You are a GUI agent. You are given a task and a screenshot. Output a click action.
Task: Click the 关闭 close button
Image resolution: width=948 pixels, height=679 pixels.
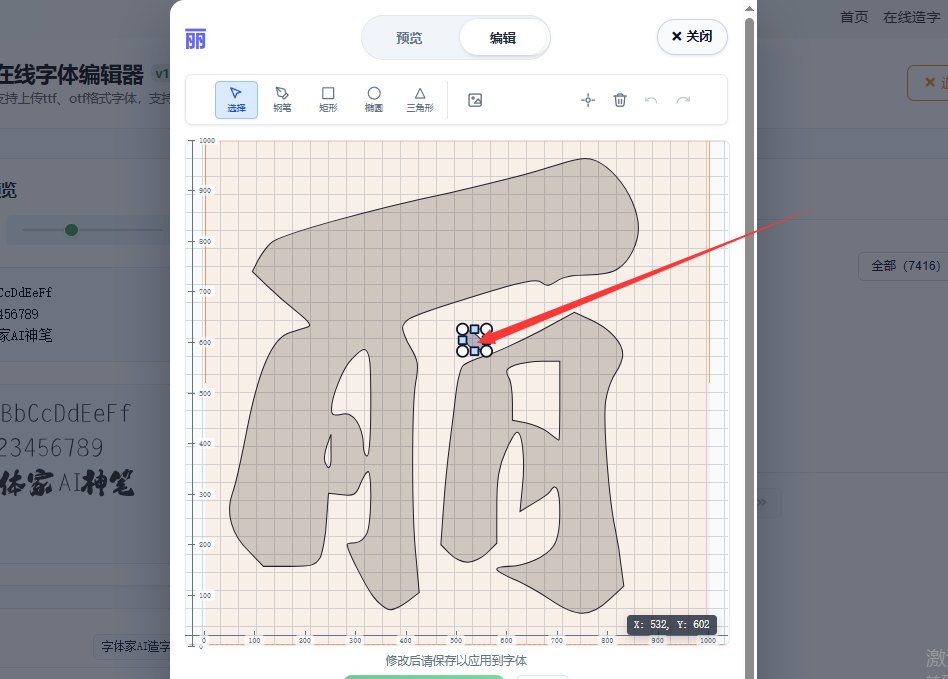(x=691, y=36)
